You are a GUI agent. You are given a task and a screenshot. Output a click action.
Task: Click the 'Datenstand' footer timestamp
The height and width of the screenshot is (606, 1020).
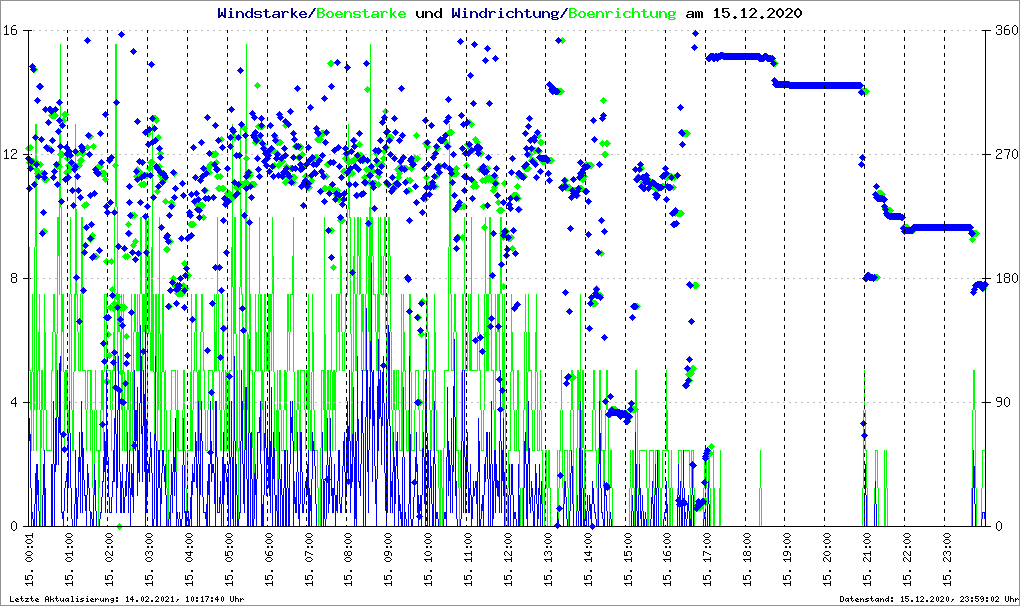[927, 598]
